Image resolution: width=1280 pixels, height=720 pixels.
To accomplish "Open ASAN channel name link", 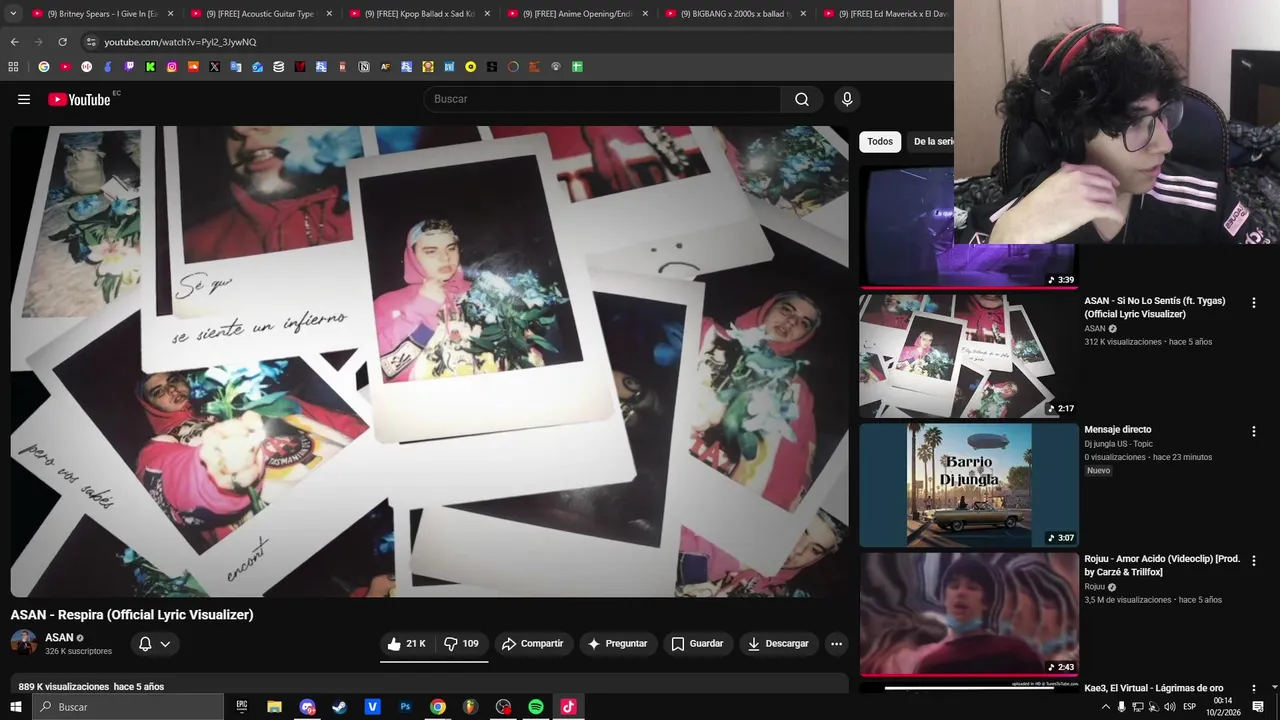I will coord(59,638).
